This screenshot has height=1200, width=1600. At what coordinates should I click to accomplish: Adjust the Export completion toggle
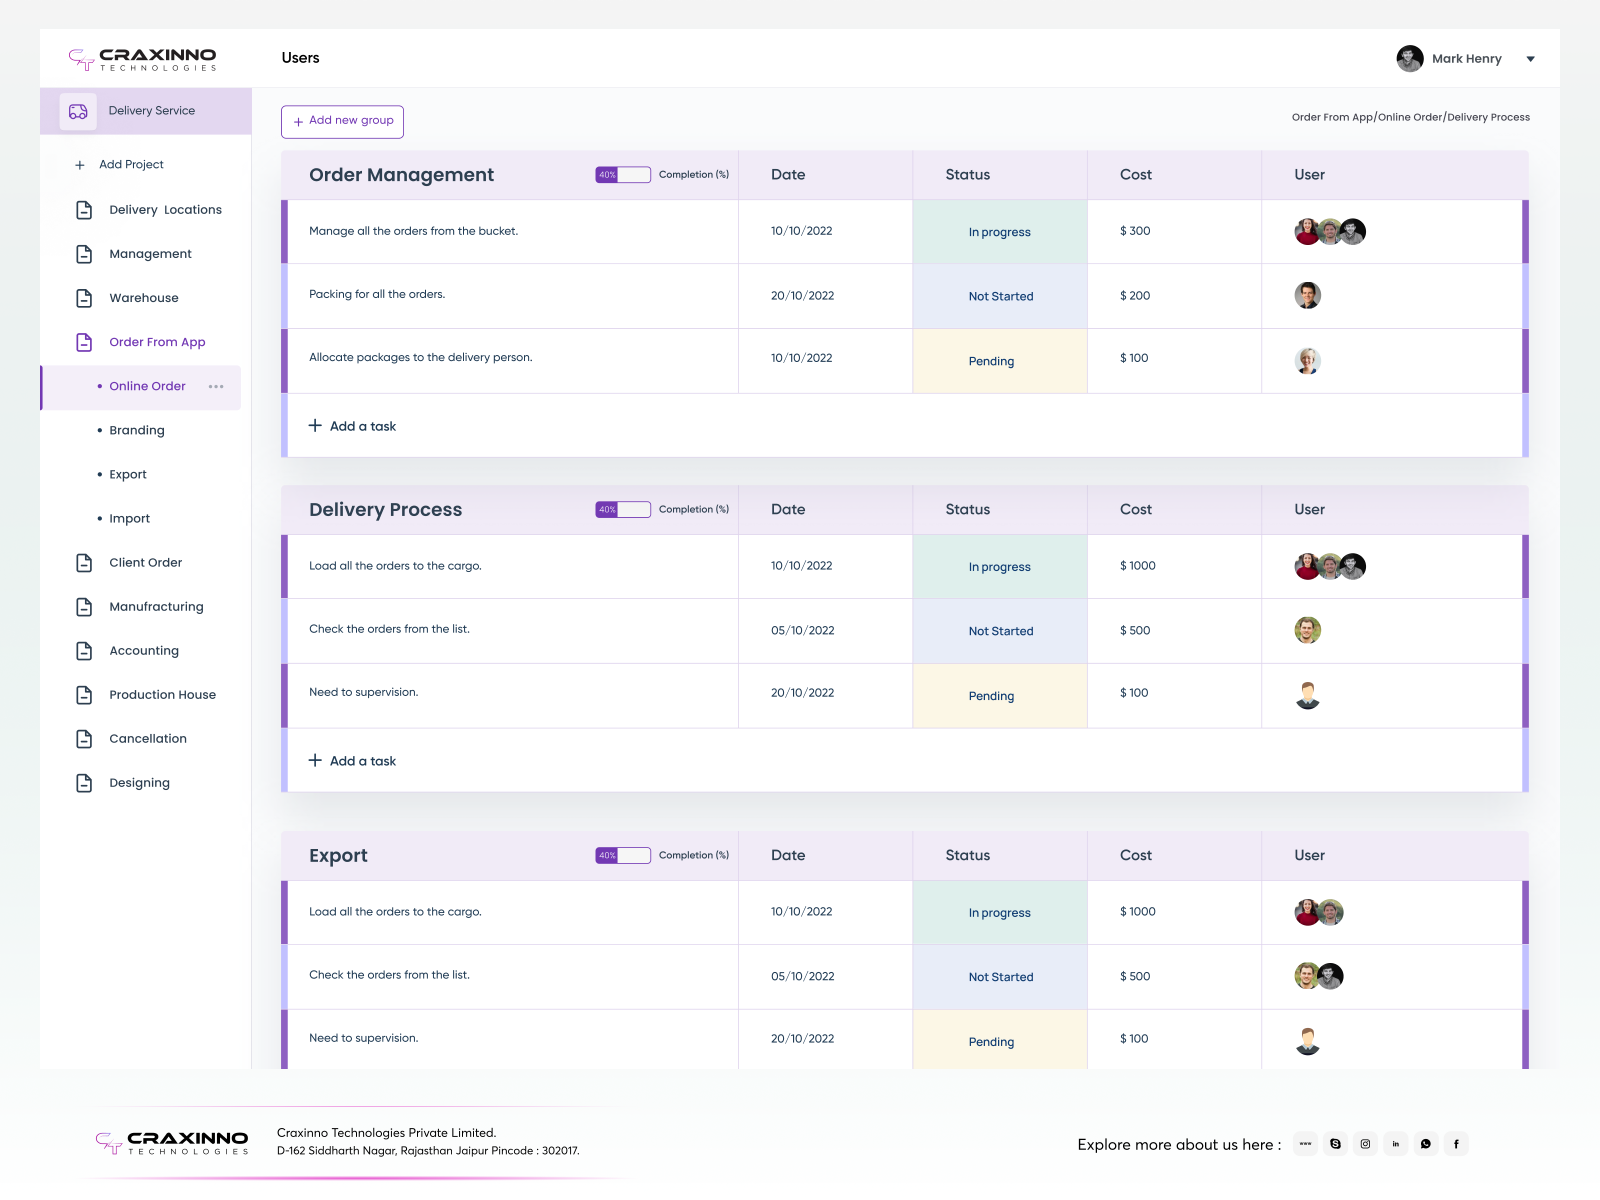click(x=623, y=855)
